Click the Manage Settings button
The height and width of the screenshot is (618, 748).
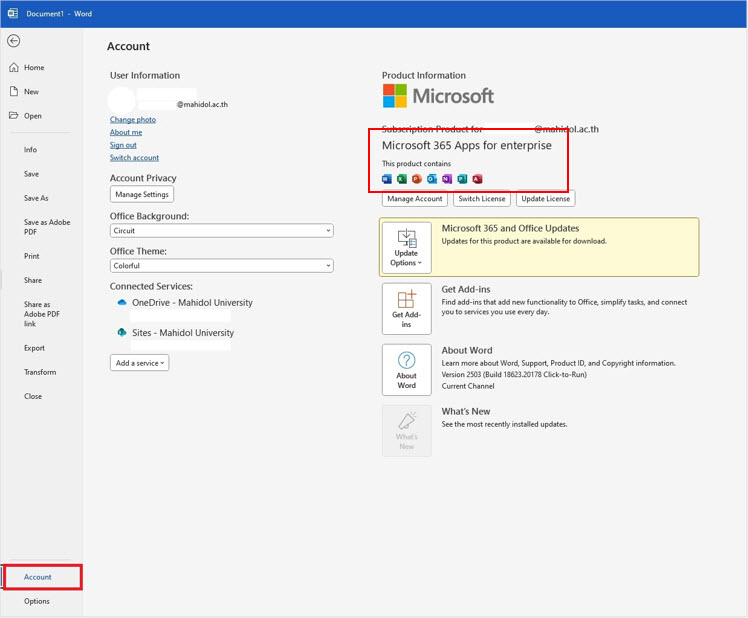pos(142,194)
